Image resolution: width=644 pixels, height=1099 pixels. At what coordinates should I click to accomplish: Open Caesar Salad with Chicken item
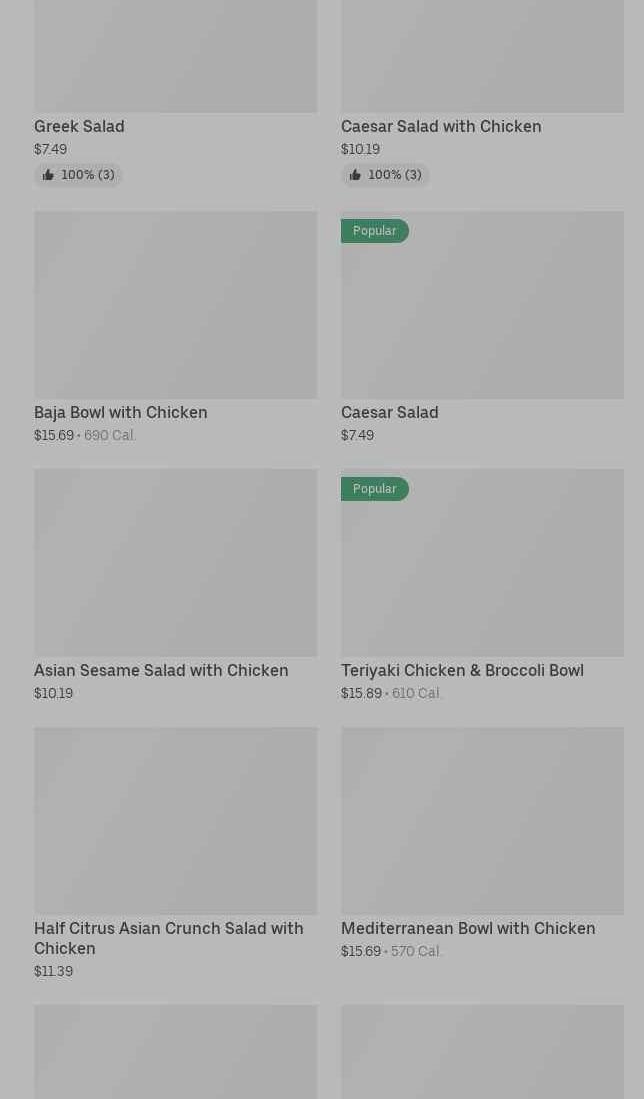(x=440, y=126)
